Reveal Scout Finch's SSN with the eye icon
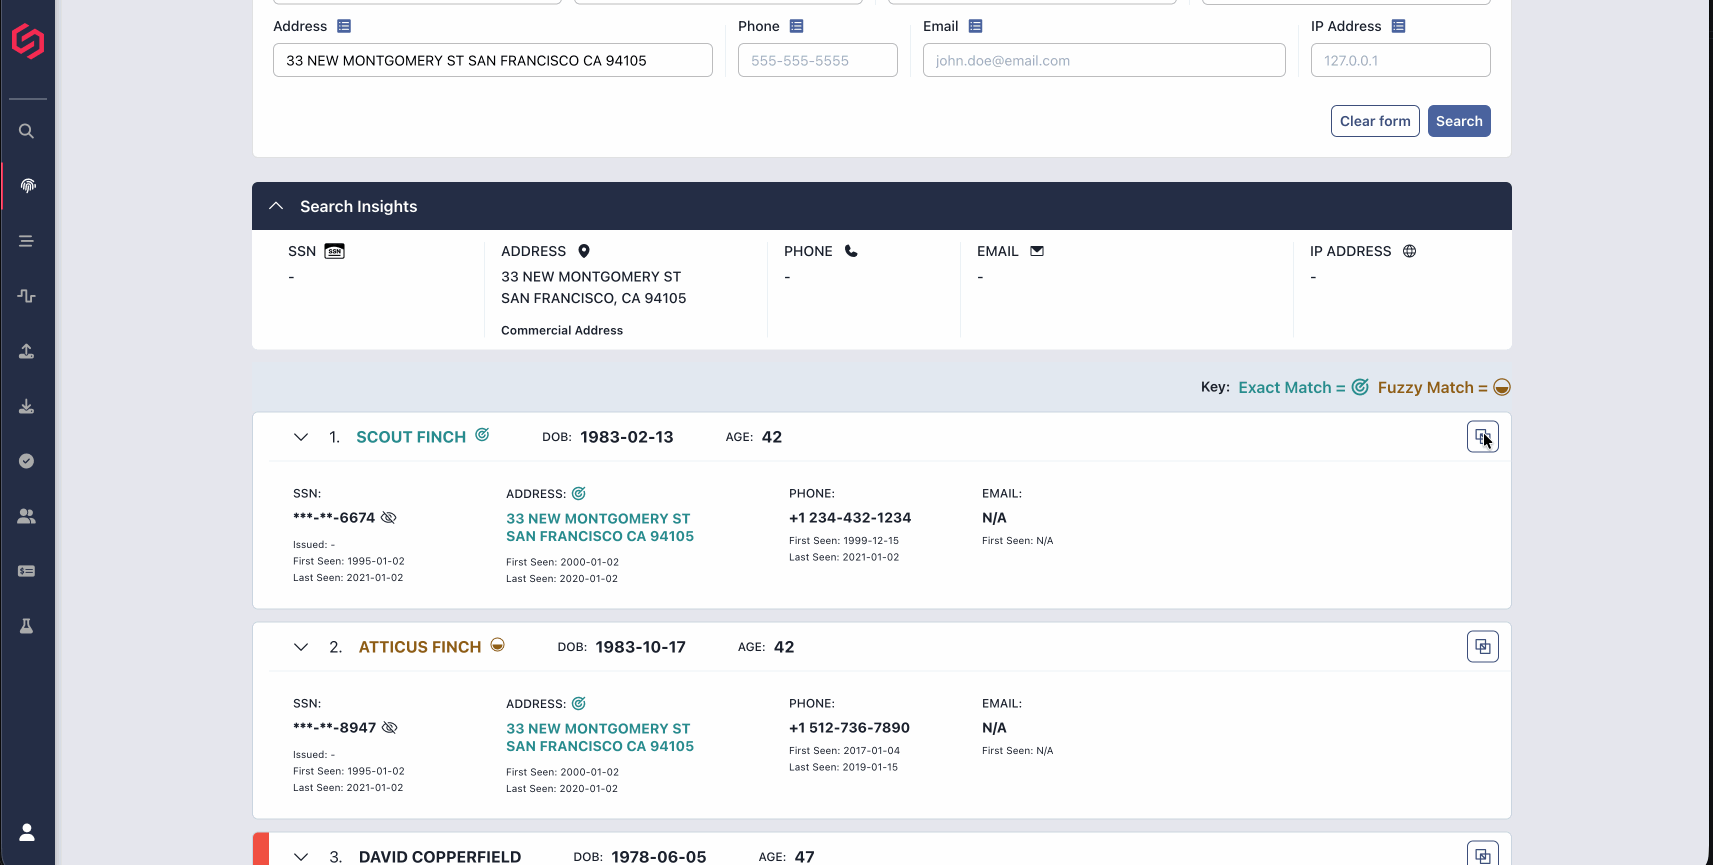 (x=389, y=518)
